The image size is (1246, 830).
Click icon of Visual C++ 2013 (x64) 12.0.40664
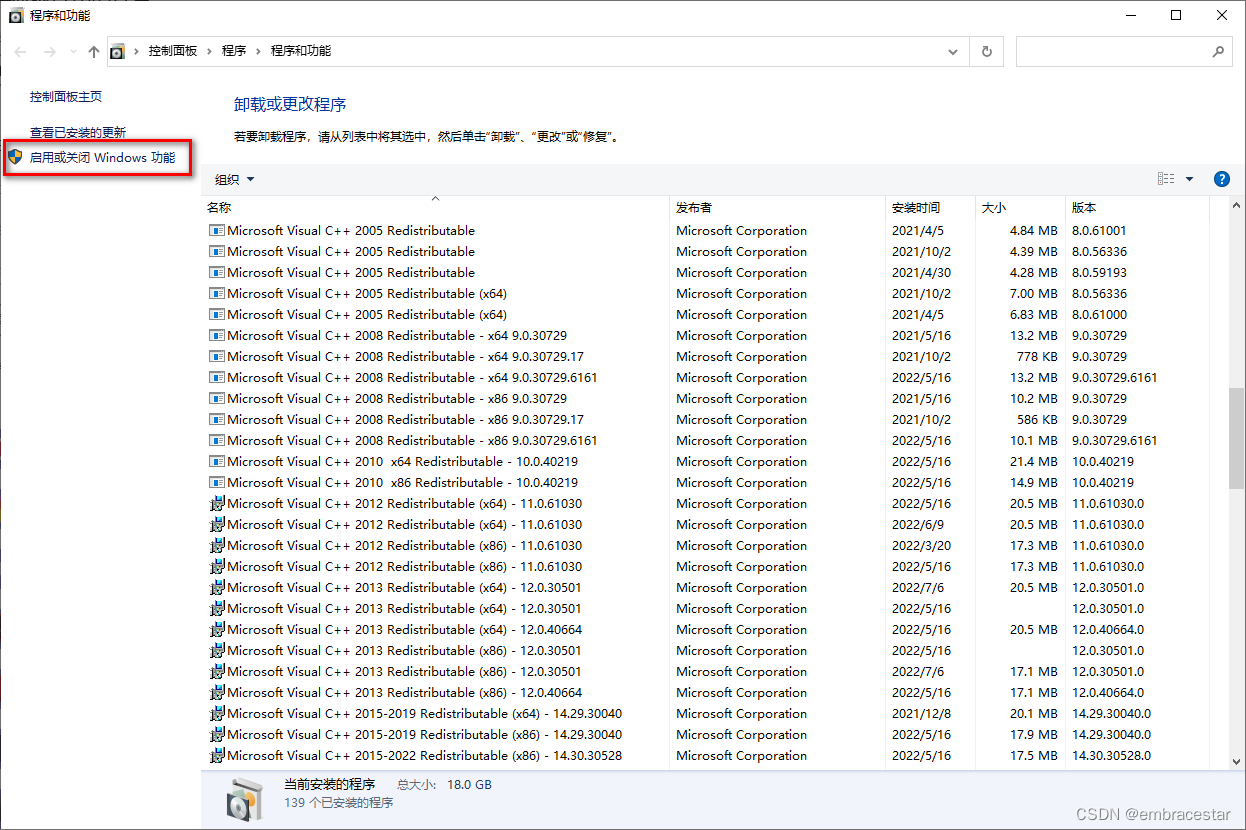pyautogui.click(x=217, y=629)
